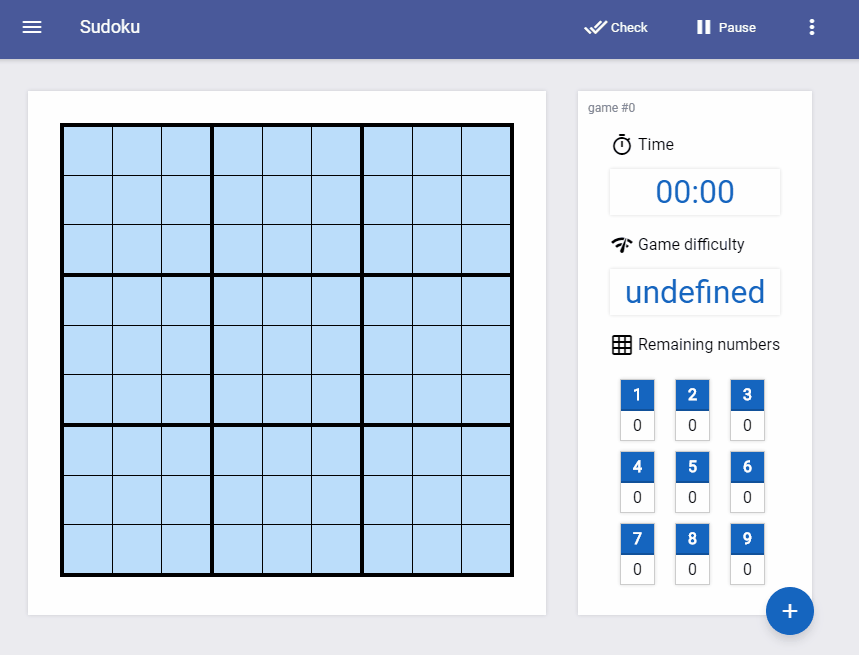Select number 1 in Remaining numbers
The width and height of the screenshot is (859, 655).
637,395
